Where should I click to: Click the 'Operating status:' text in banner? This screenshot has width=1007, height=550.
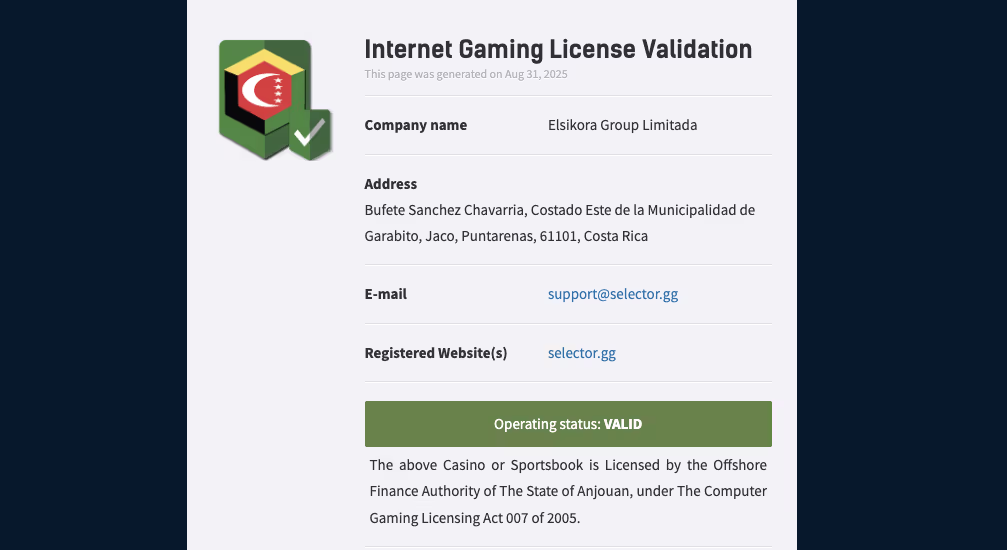tap(547, 424)
